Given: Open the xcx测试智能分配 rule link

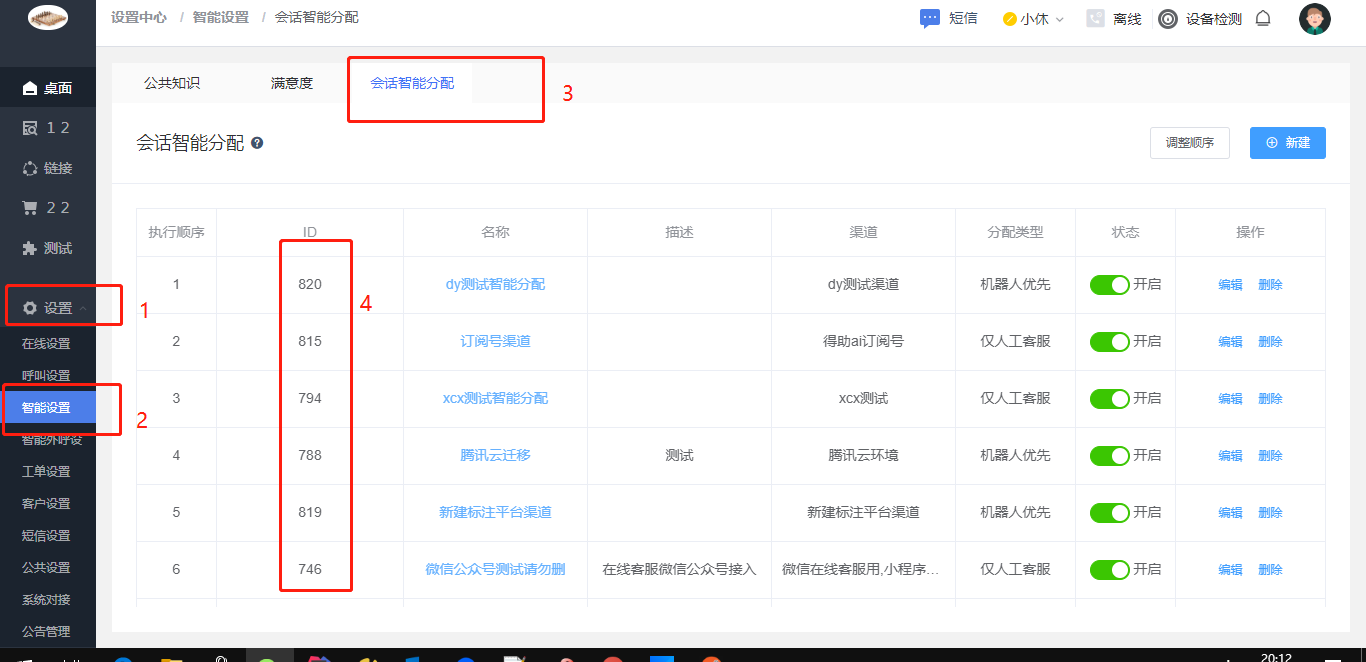Looking at the screenshot, I should pyautogui.click(x=495, y=398).
